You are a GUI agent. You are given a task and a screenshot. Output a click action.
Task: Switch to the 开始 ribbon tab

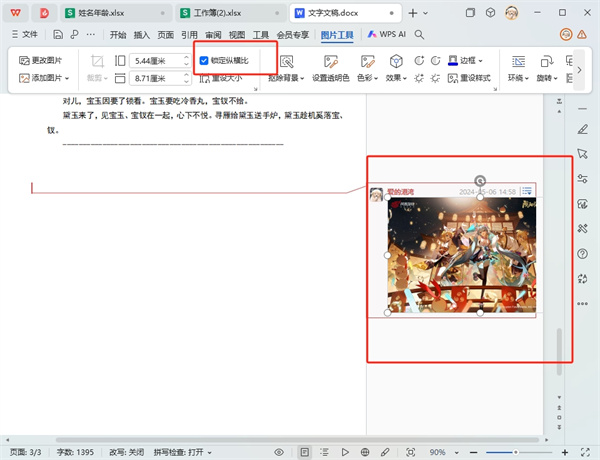tap(118, 35)
